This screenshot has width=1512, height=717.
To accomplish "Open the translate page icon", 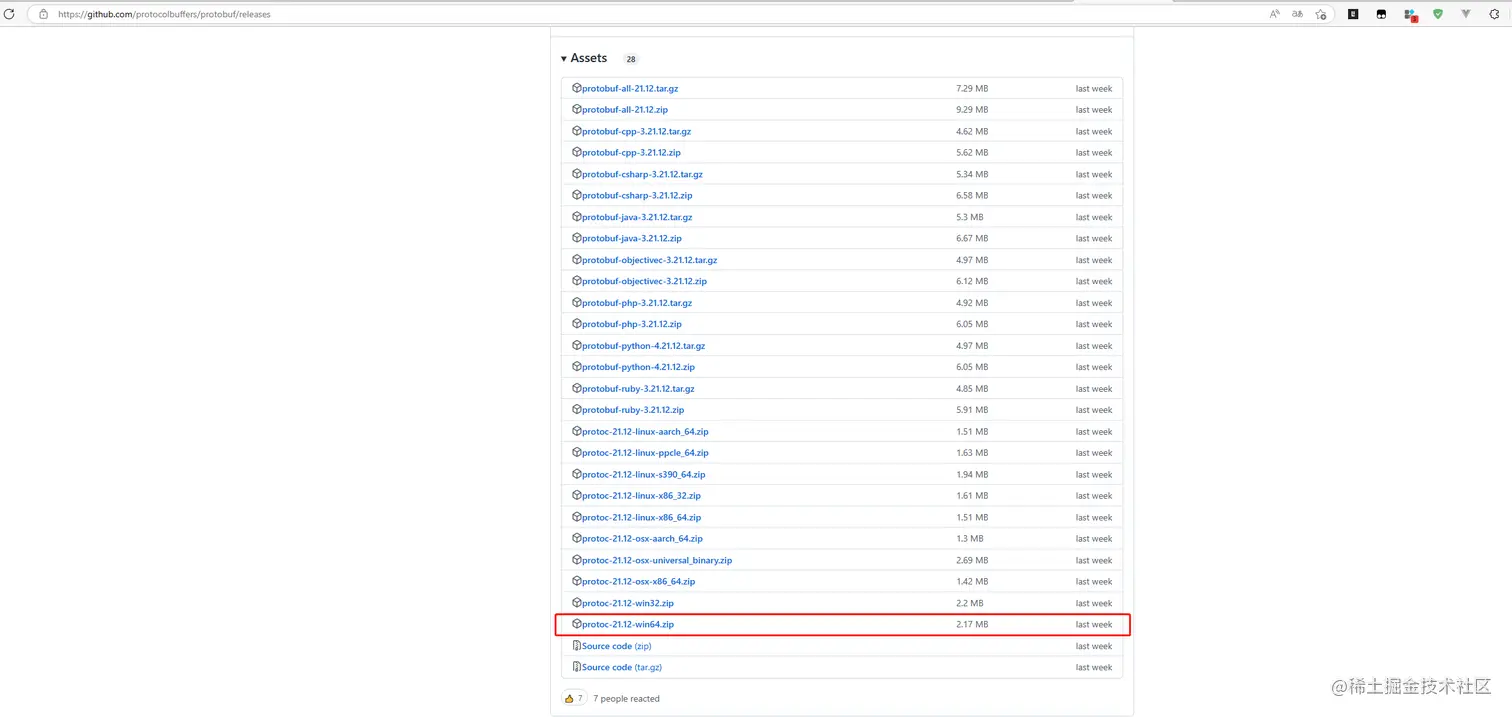I will point(1298,14).
